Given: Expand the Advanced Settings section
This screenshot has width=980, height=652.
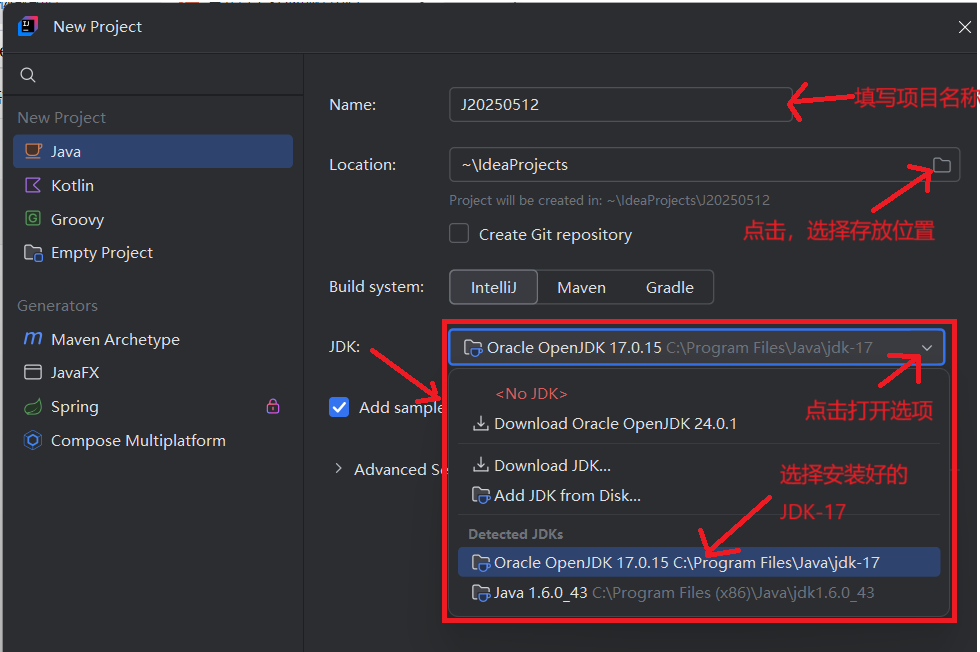Looking at the screenshot, I should (338, 468).
